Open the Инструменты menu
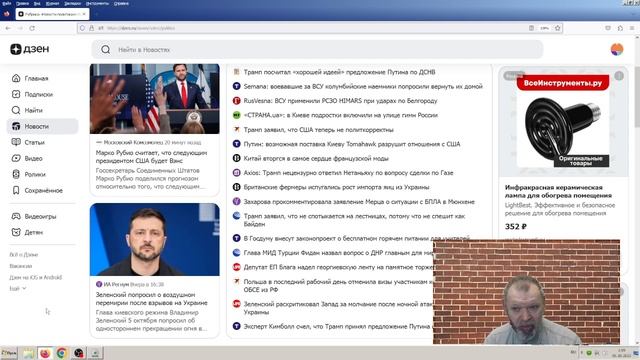 click(97, 3)
